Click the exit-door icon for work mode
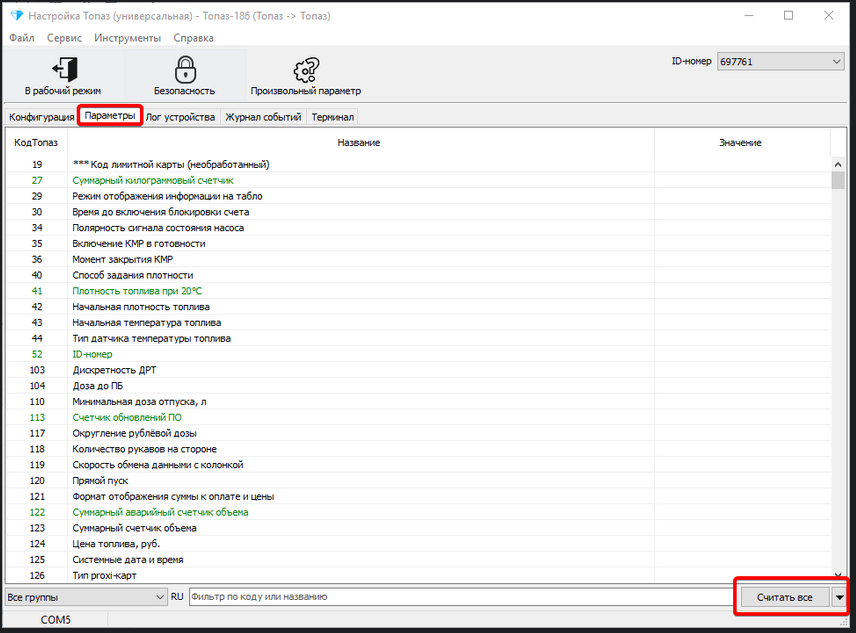 [64, 69]
